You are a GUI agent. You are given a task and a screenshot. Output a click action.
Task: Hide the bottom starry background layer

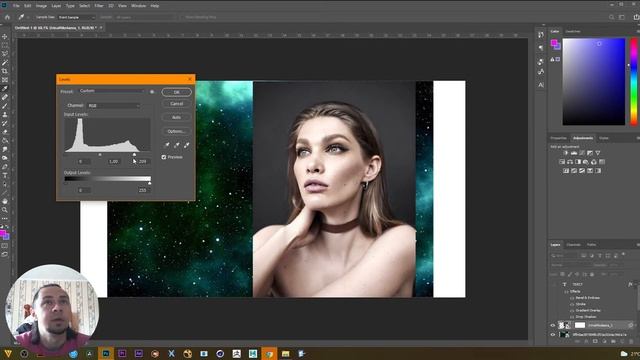(x=553, y=335)
